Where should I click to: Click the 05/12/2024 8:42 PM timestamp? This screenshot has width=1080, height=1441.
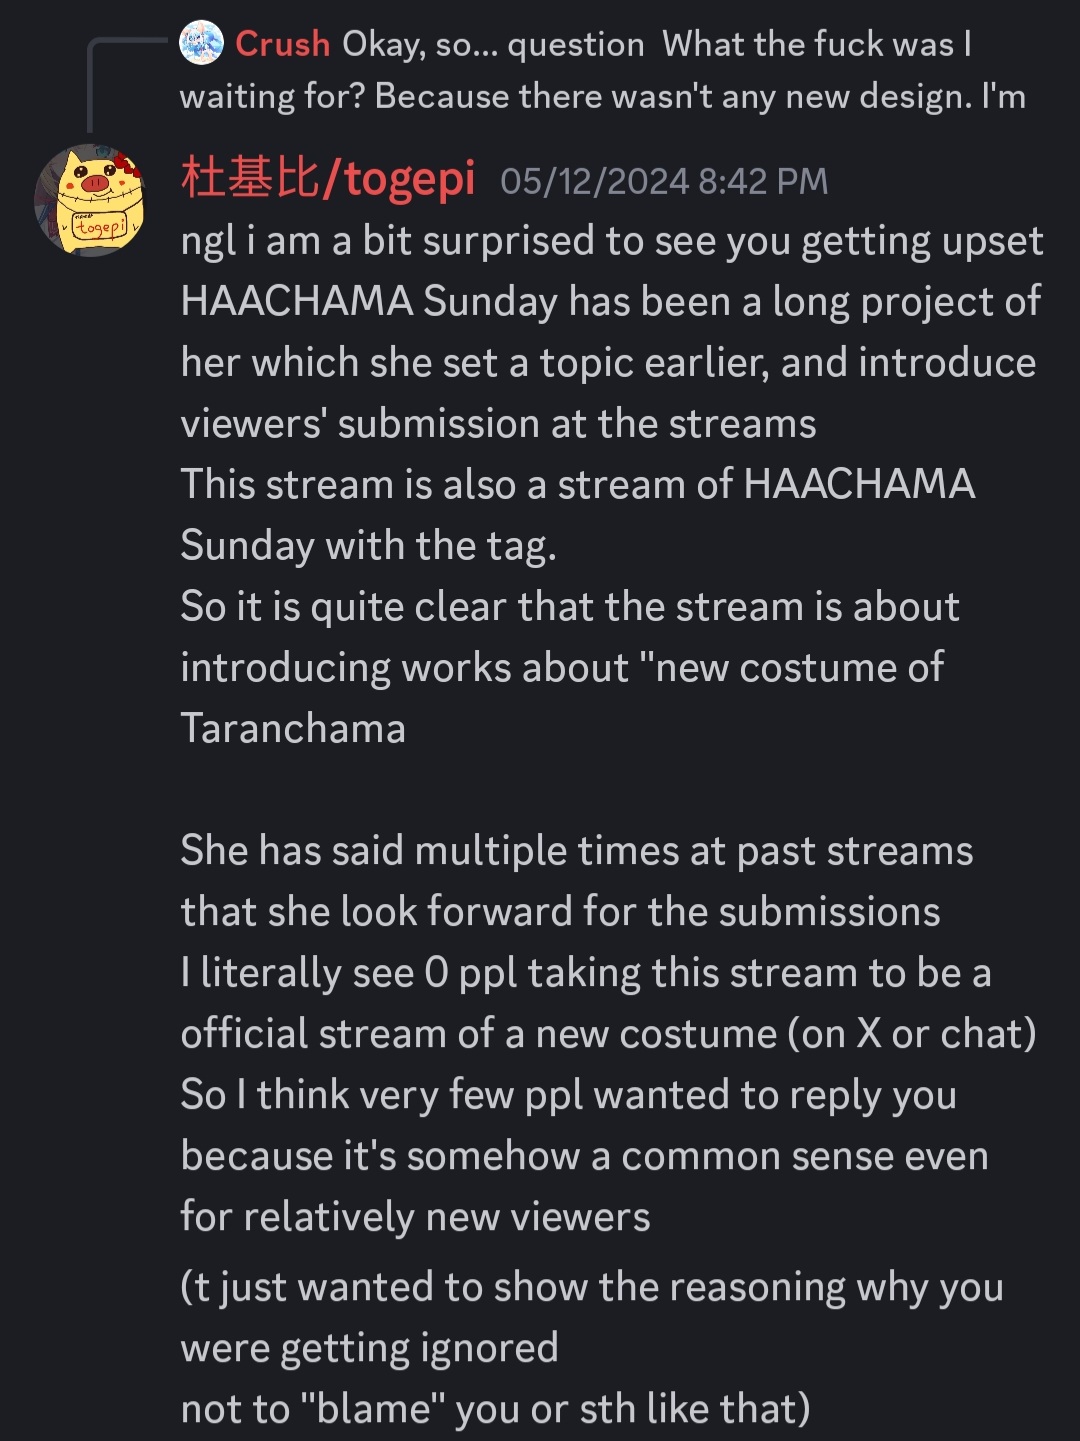tap(664, 182)
